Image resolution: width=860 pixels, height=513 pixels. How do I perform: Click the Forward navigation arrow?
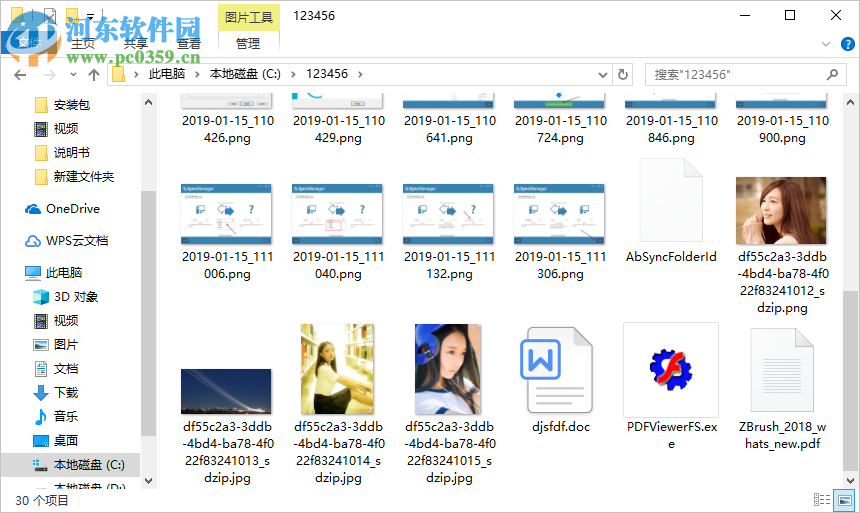tap(49, 75)
